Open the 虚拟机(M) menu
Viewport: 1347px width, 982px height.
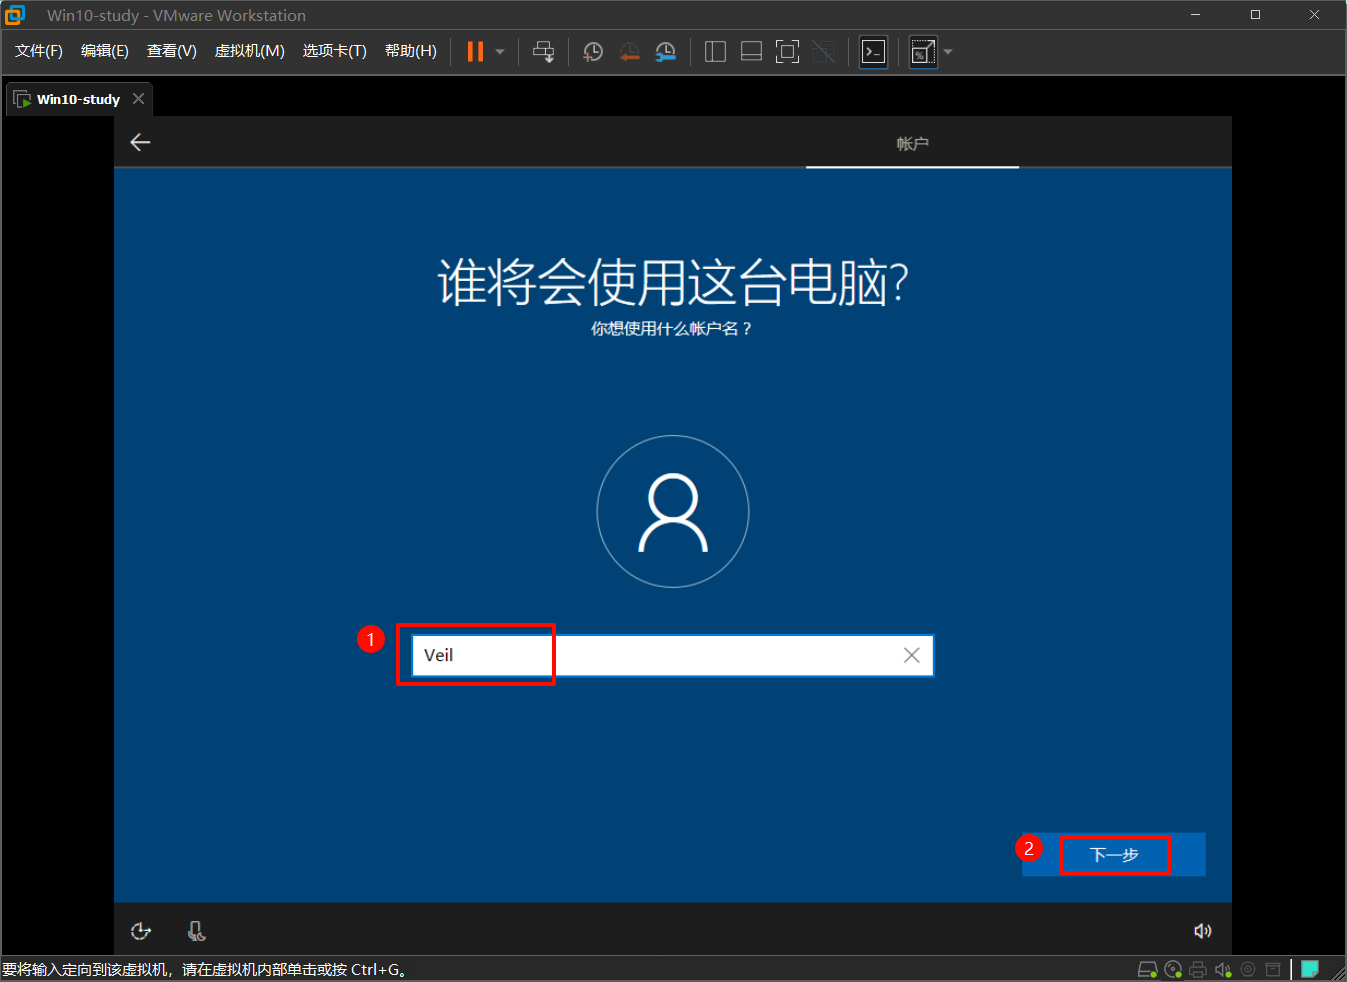(x=249, y=51)
